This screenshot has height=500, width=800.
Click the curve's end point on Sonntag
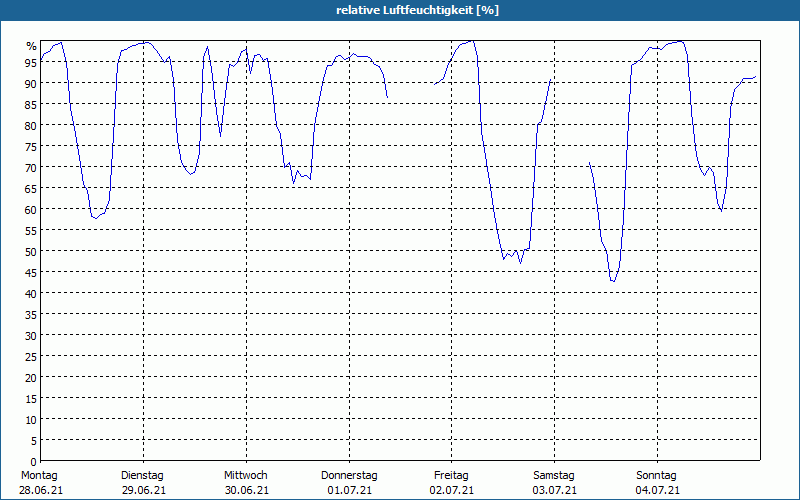coord(756,77)
